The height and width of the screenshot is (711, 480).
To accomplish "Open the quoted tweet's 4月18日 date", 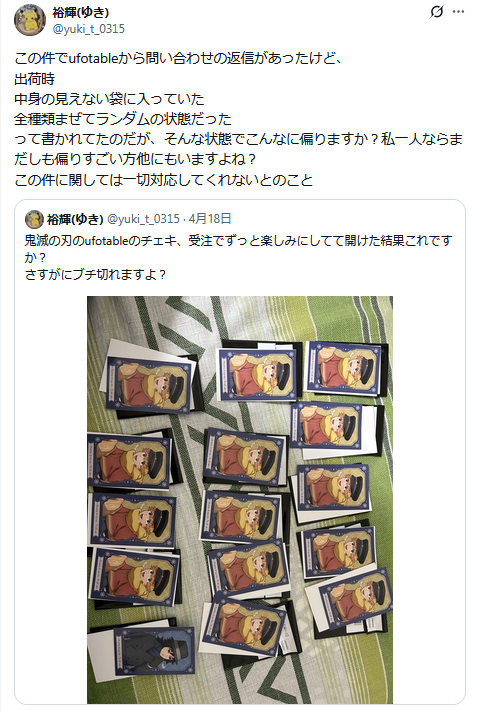I will tap(210, 219).
